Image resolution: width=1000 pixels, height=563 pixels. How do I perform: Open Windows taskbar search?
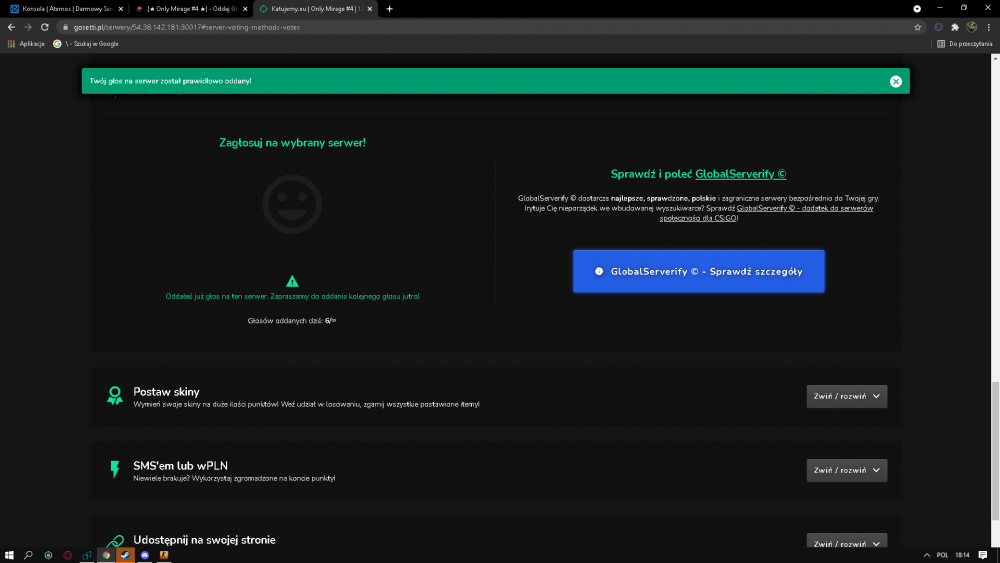tap(28, 555)
